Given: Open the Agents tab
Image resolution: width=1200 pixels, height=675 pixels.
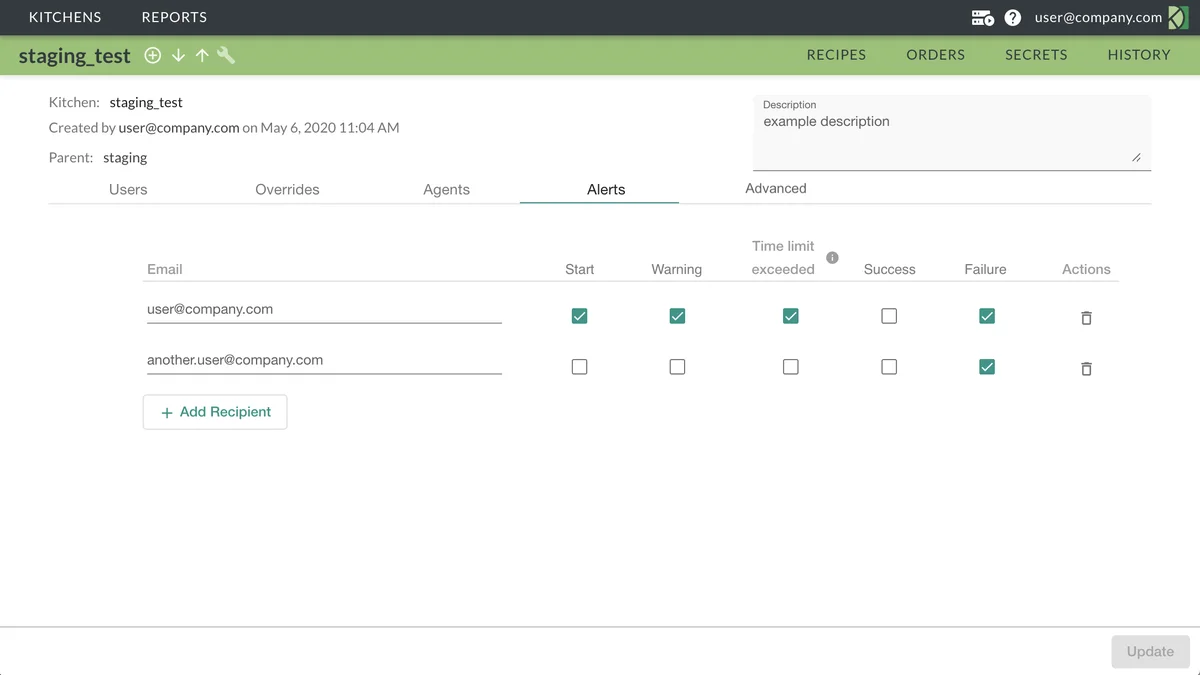Looking at the screenshot, I should [446, 189].
